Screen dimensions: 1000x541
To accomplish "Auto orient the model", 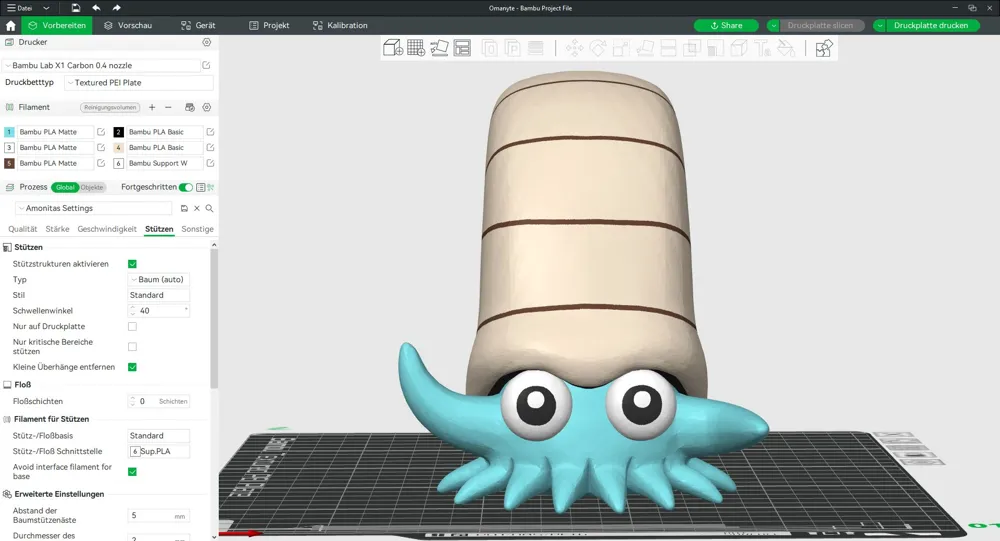I will click(x=439, y=48).
